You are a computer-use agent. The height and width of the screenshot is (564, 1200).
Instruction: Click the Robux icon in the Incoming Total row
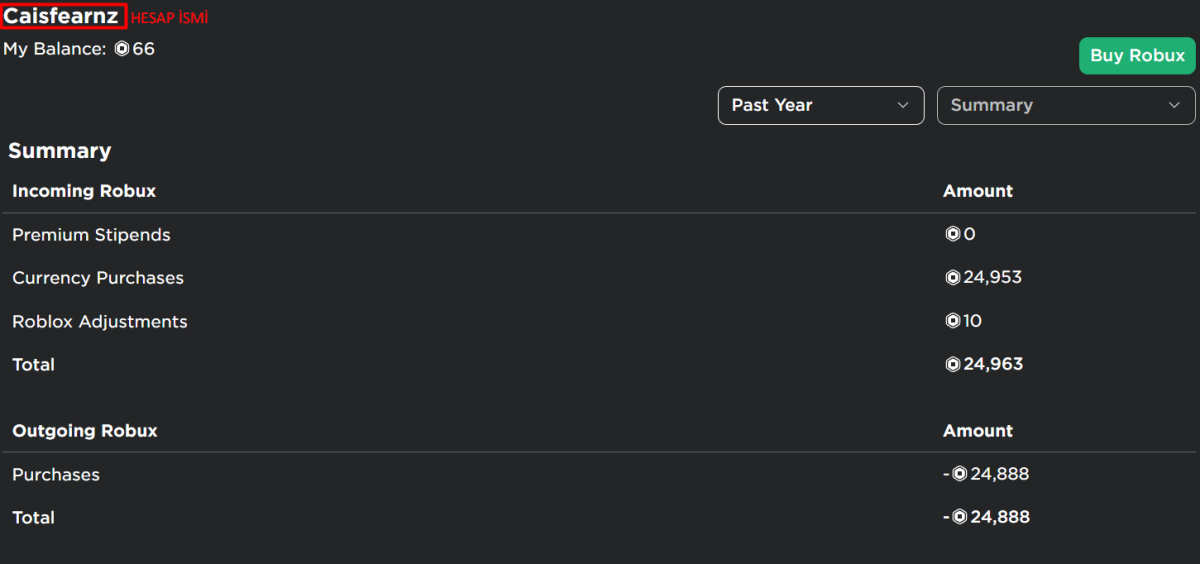[953, 364]
